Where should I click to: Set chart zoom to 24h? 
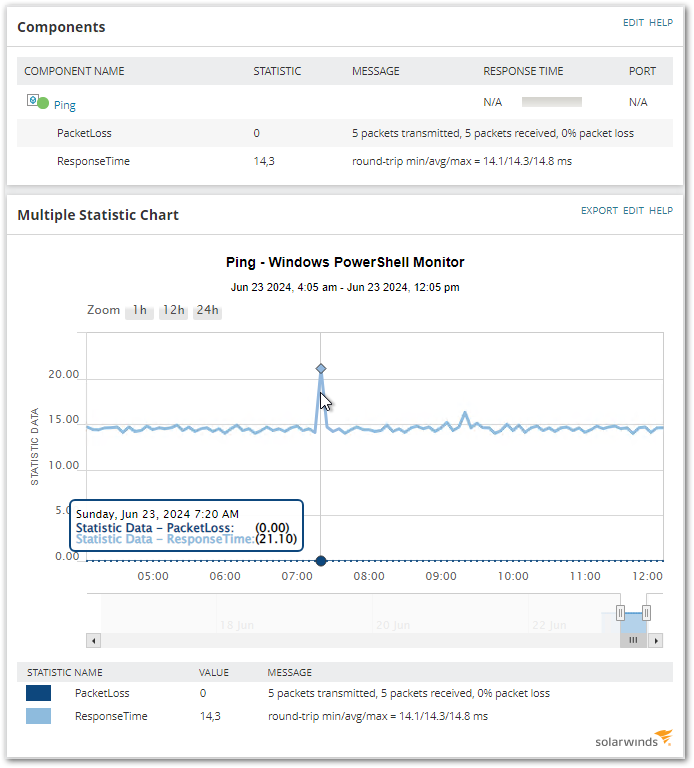(x=207, y=311)
